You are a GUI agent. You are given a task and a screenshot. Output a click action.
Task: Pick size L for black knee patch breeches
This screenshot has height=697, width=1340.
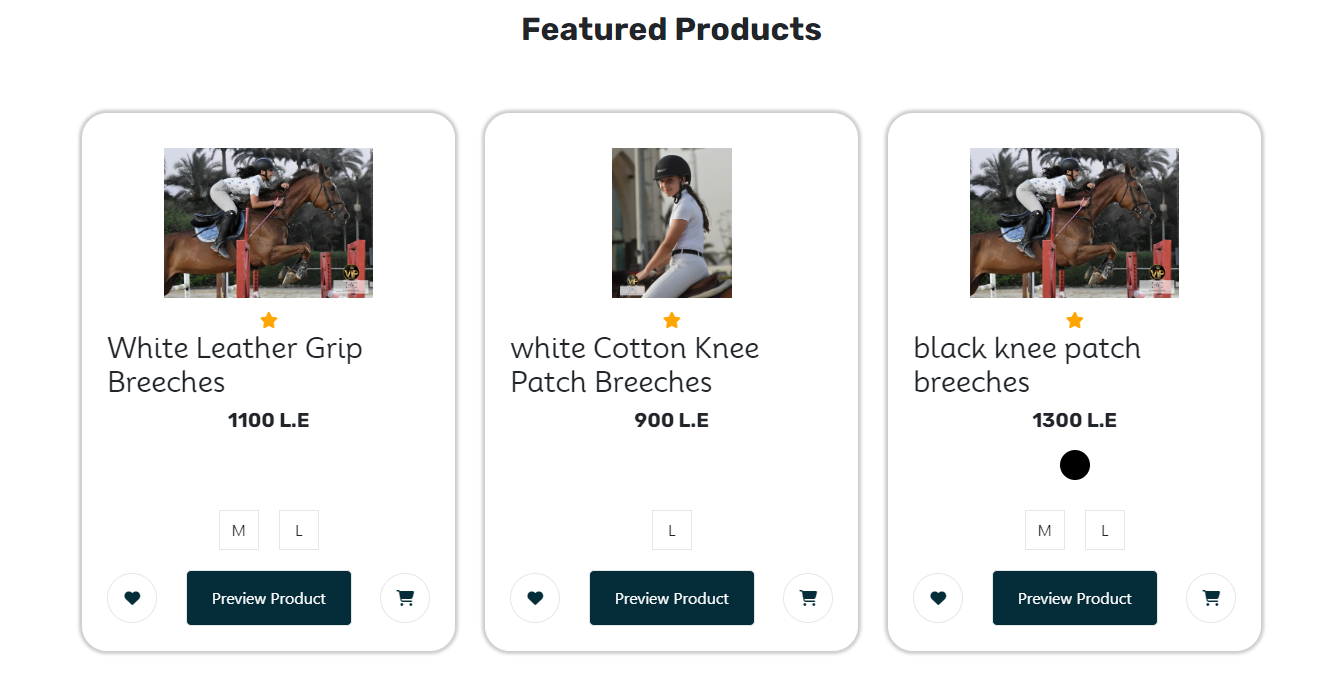point(1105,530)
